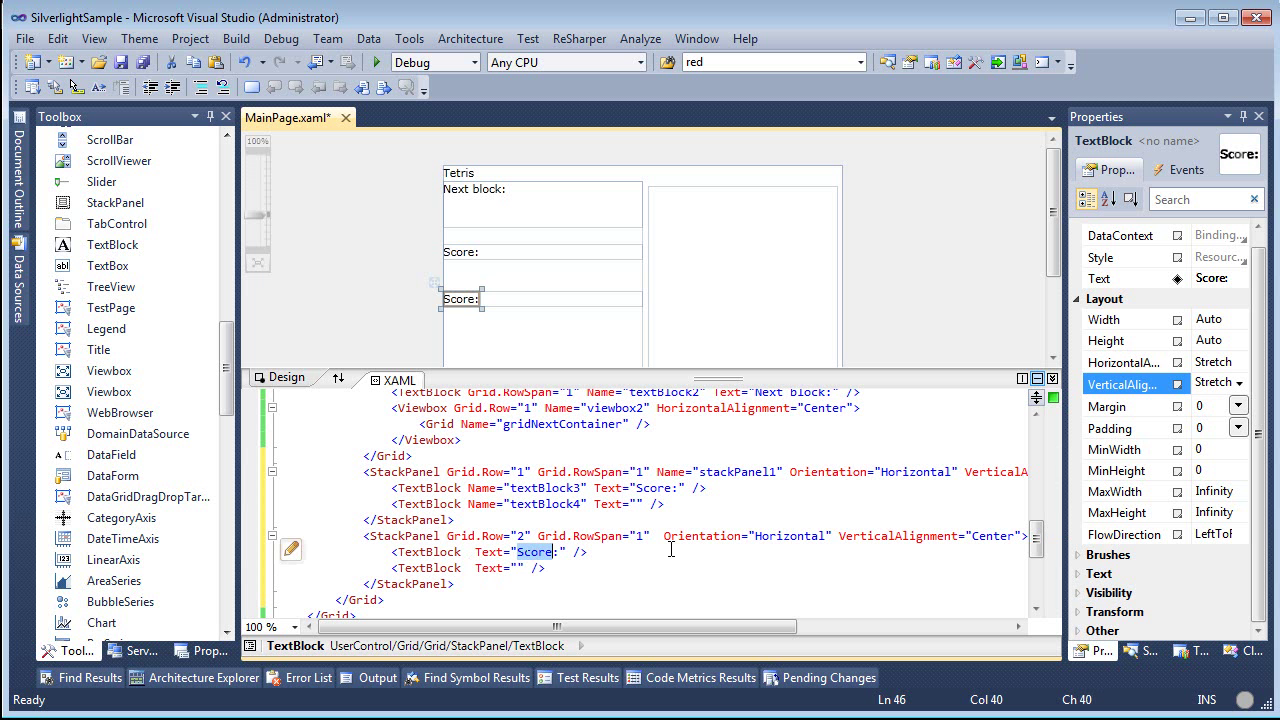
Task: Toggle a bookmark on the current line
Action: click(x=252, y=88)
